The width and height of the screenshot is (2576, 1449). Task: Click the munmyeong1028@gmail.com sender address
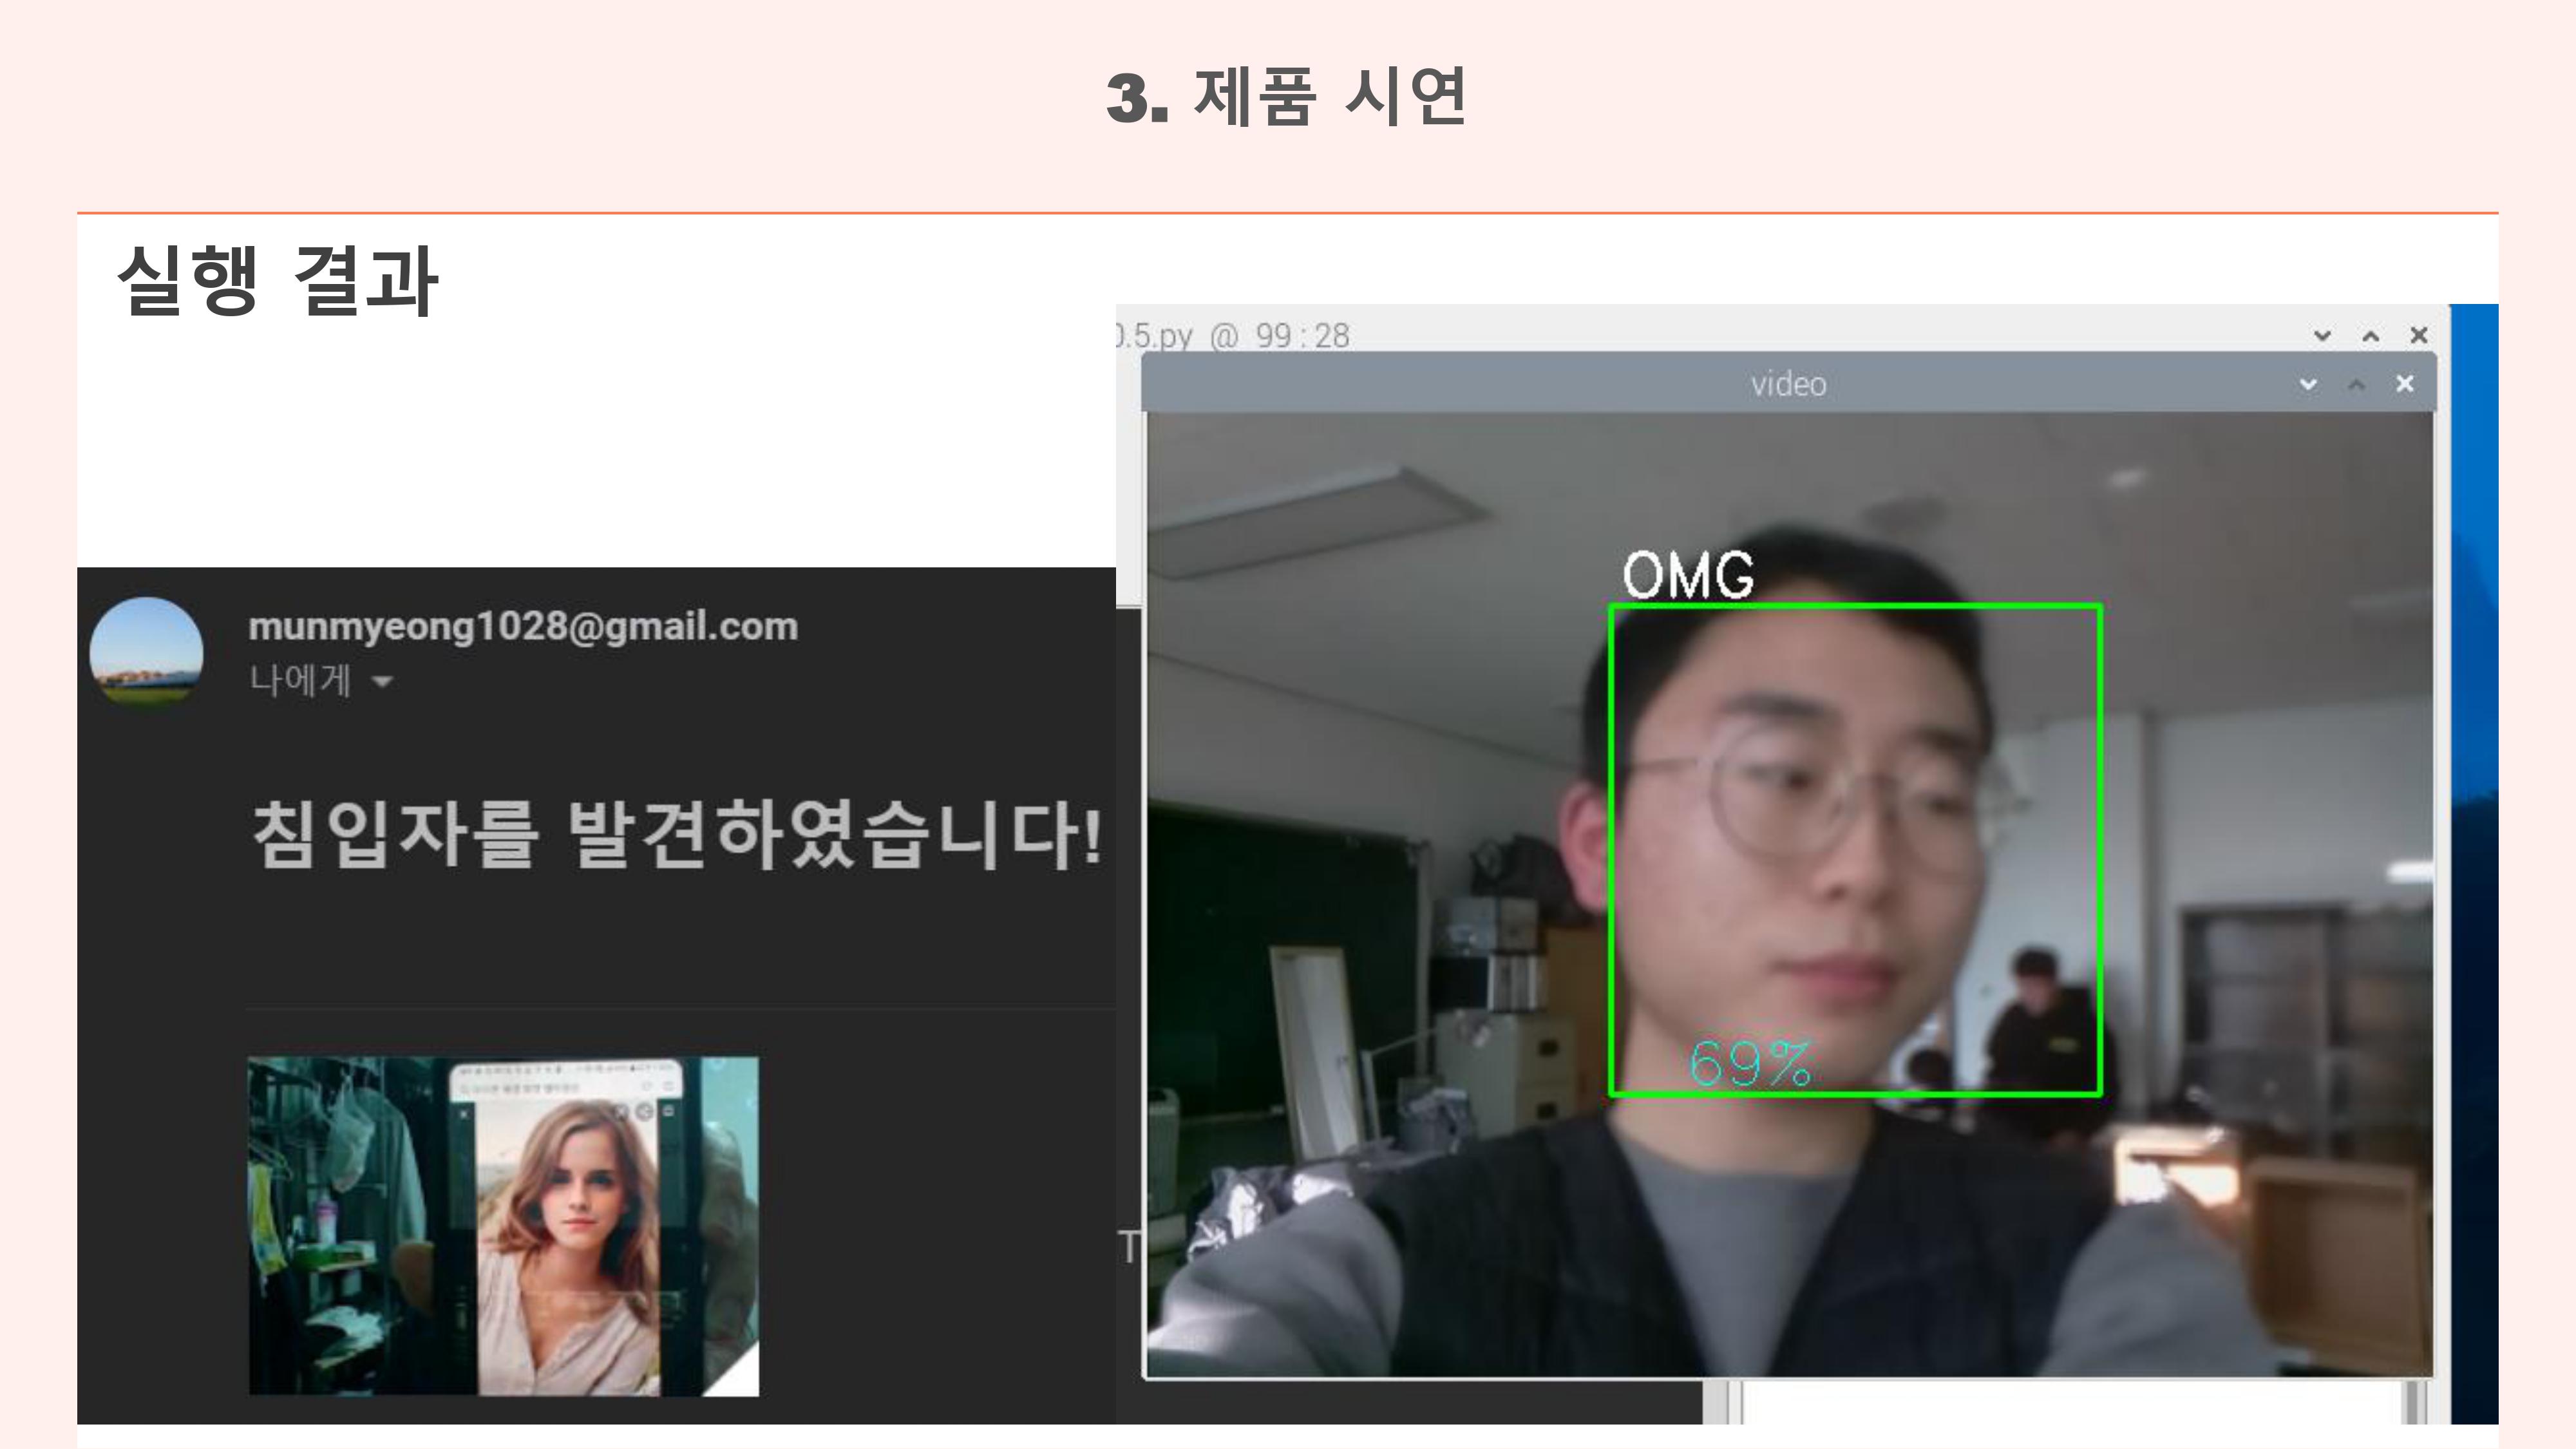521,625
